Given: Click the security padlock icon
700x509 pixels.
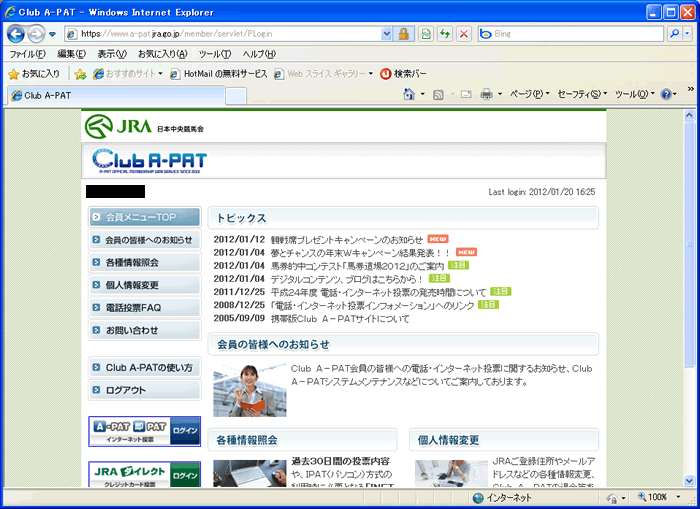Looking at the screenshot, I should point(404,34).
